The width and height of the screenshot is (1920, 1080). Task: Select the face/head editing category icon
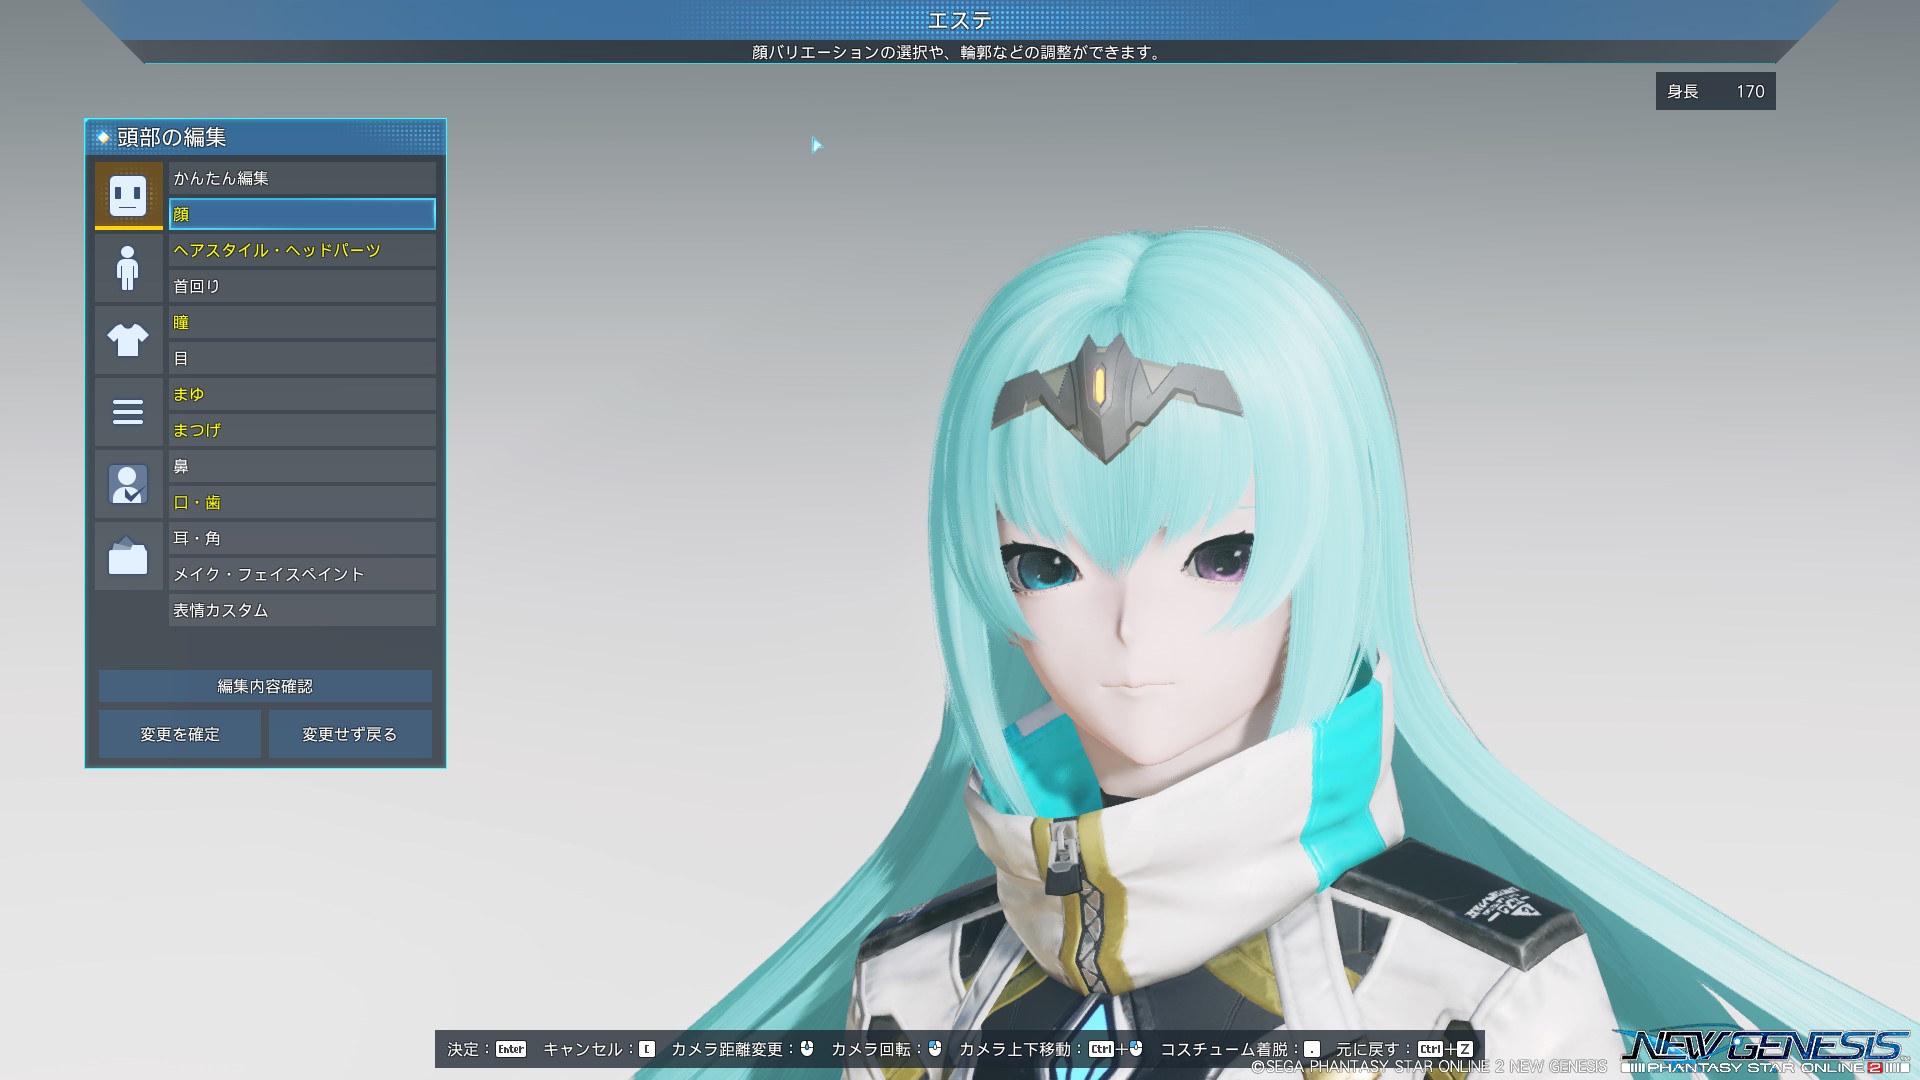(x=128, y=195)
